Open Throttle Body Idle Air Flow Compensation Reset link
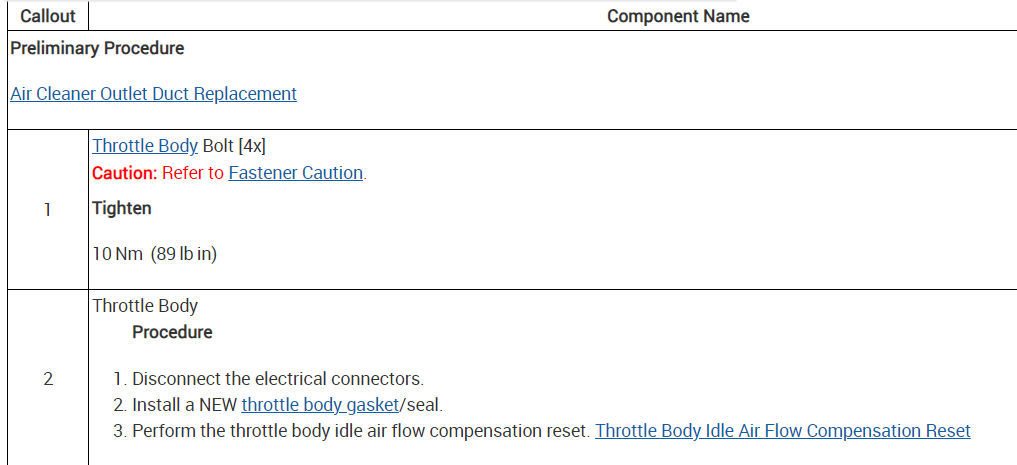The height and width of the screenshot is (465, 1017). pyautogui.click(x=782, y=431)
